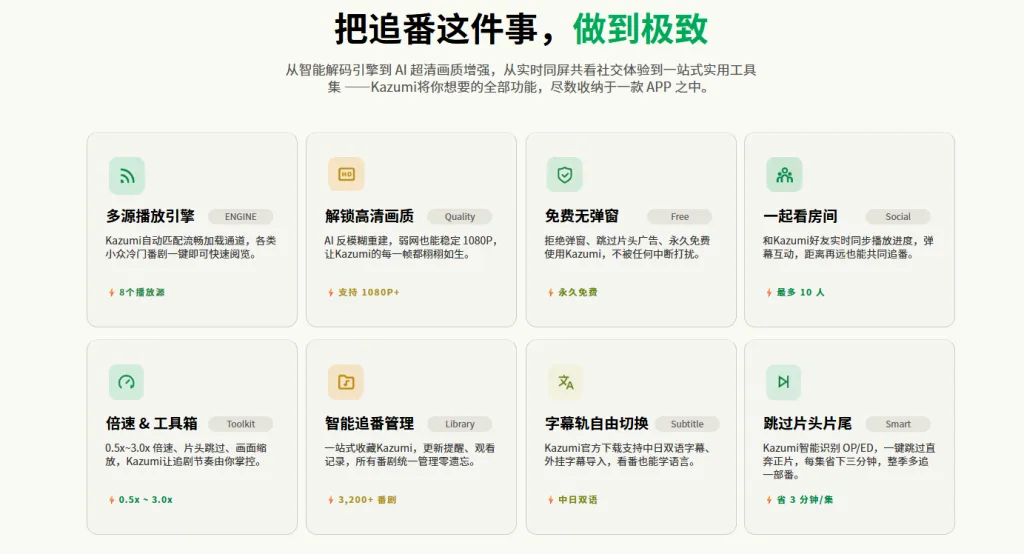1024x554 pixels.
Task: Click the 3,200+ 番剧 stat text
Action: click(x=367, y=500)
